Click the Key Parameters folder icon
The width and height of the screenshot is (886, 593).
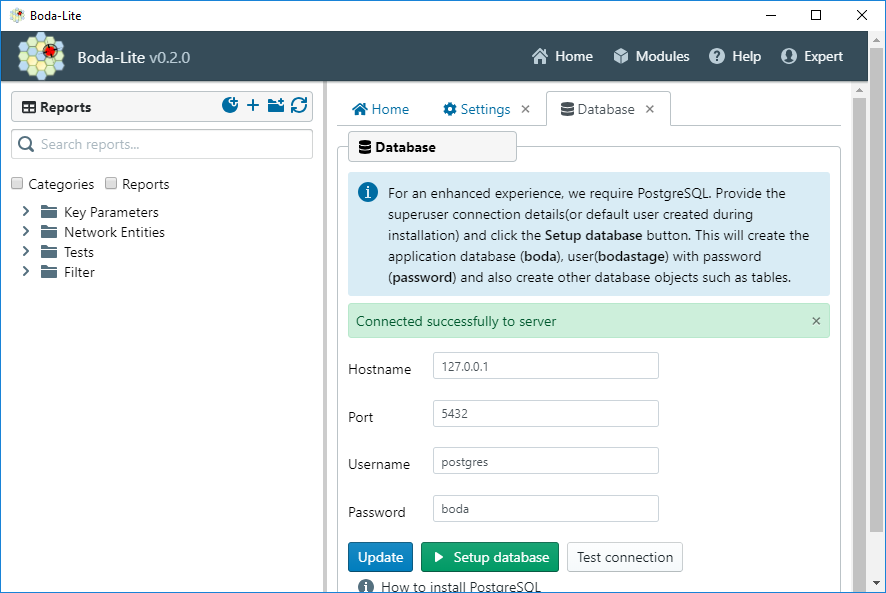(x=49, y=212)
